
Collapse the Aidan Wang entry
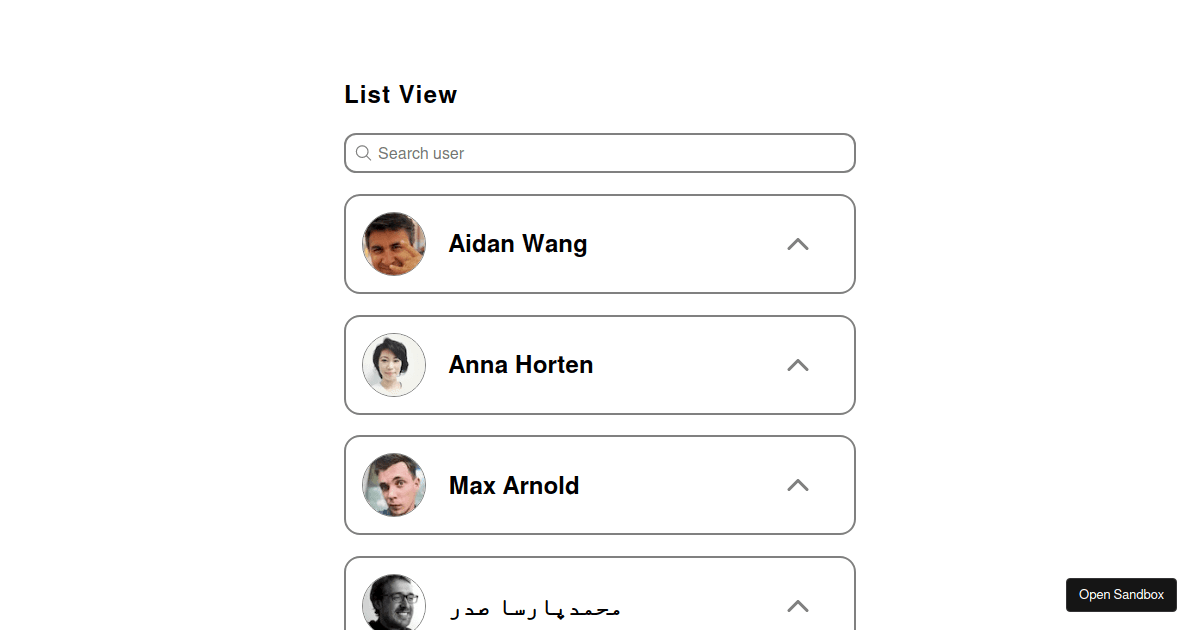797,244
